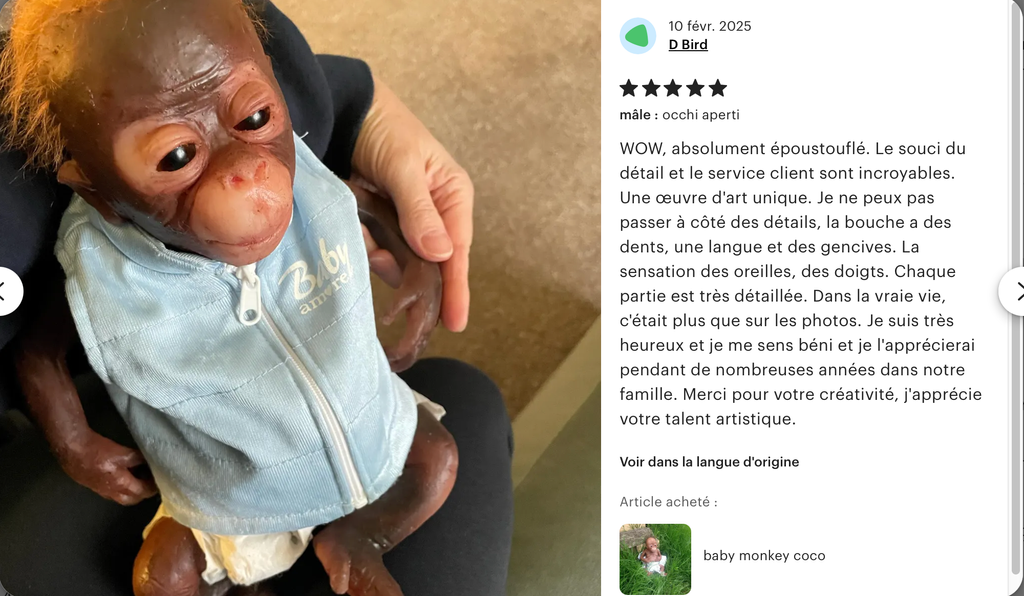Click the large baby monkey review photo
Image resolution: width=1024 pixels, height=596 pixels.
pyautogui.click(x=300, y=298)
